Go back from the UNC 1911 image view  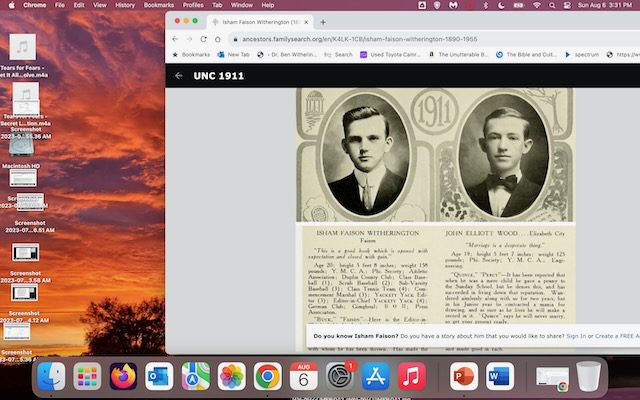178,76
